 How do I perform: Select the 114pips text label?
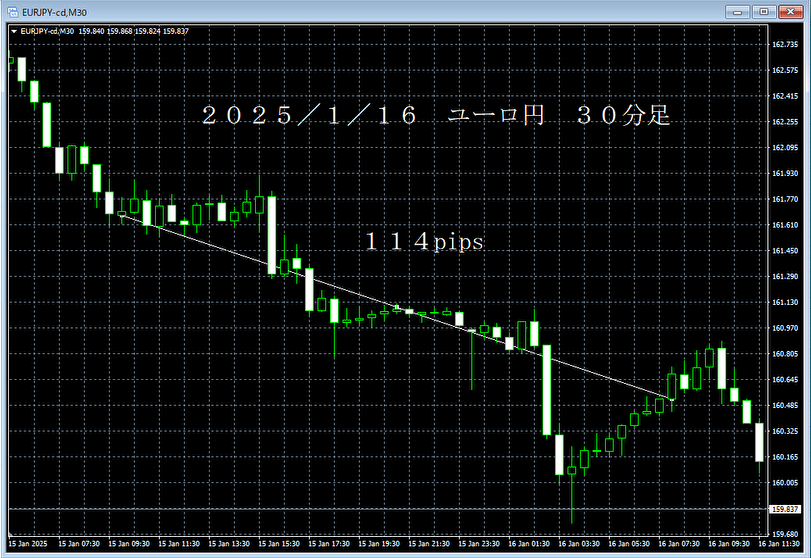tap(424, 242)
